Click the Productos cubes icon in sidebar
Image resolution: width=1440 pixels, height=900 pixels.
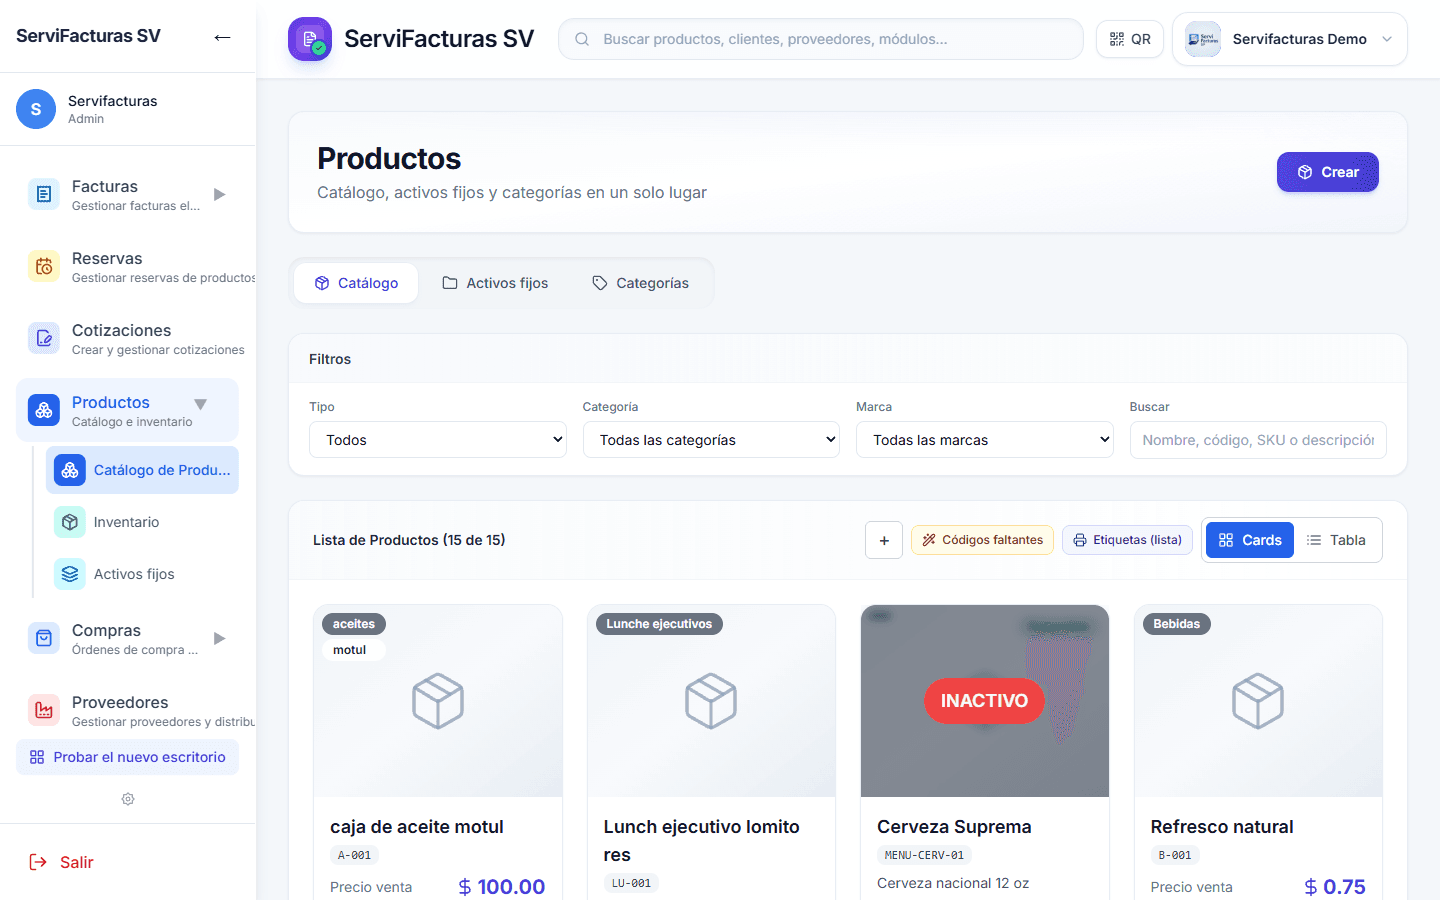point(44,410)
